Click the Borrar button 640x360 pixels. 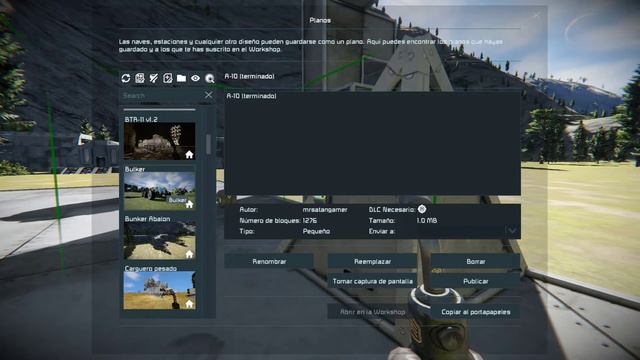click(476, 261)
